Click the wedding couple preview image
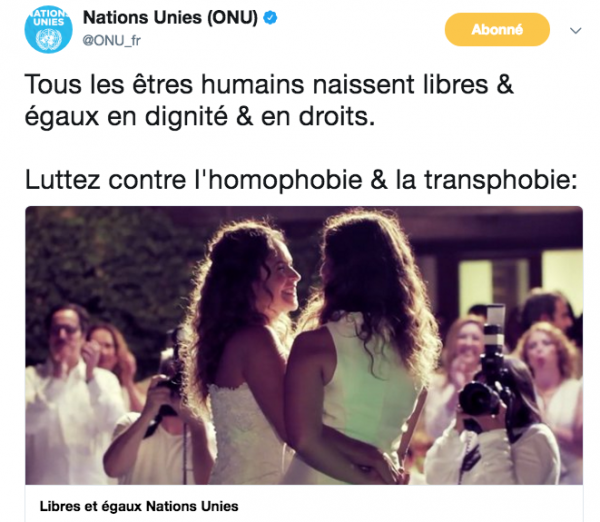The height and width of the screenshot is (522, 600). [x=304, y=346]
